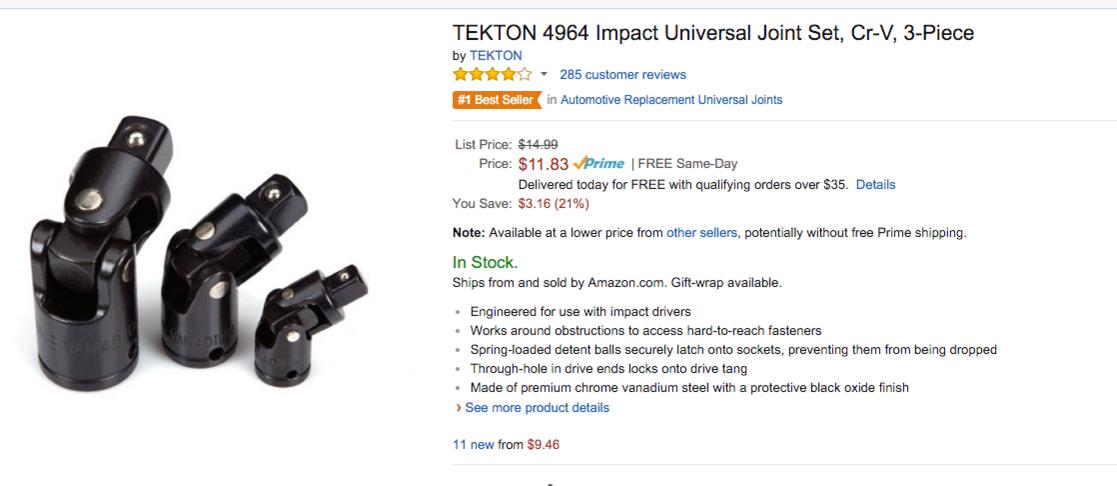Image resolution: width=1117 pixels, height=486 pixels.
Task: Expand See more product details
Action: coord(537,408)
